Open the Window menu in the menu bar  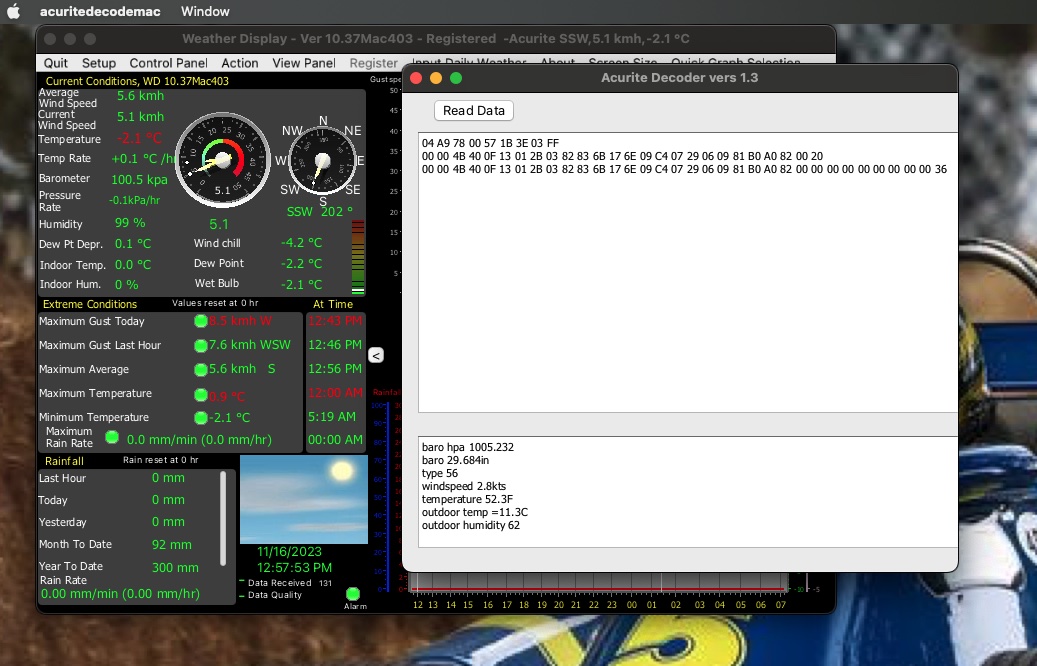[205, 11]
